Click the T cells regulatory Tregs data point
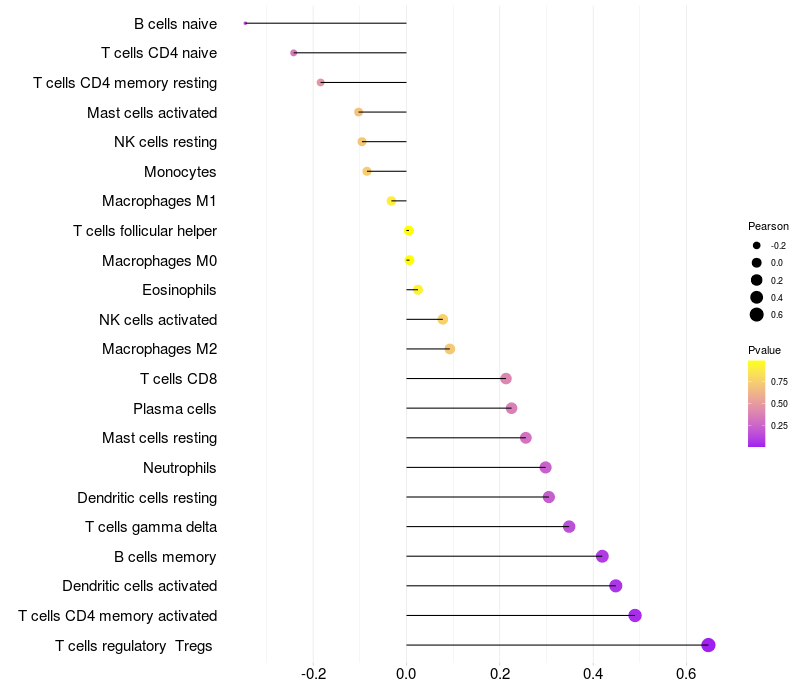The width and height of the screenshot is (800, 700). [708, 645]
